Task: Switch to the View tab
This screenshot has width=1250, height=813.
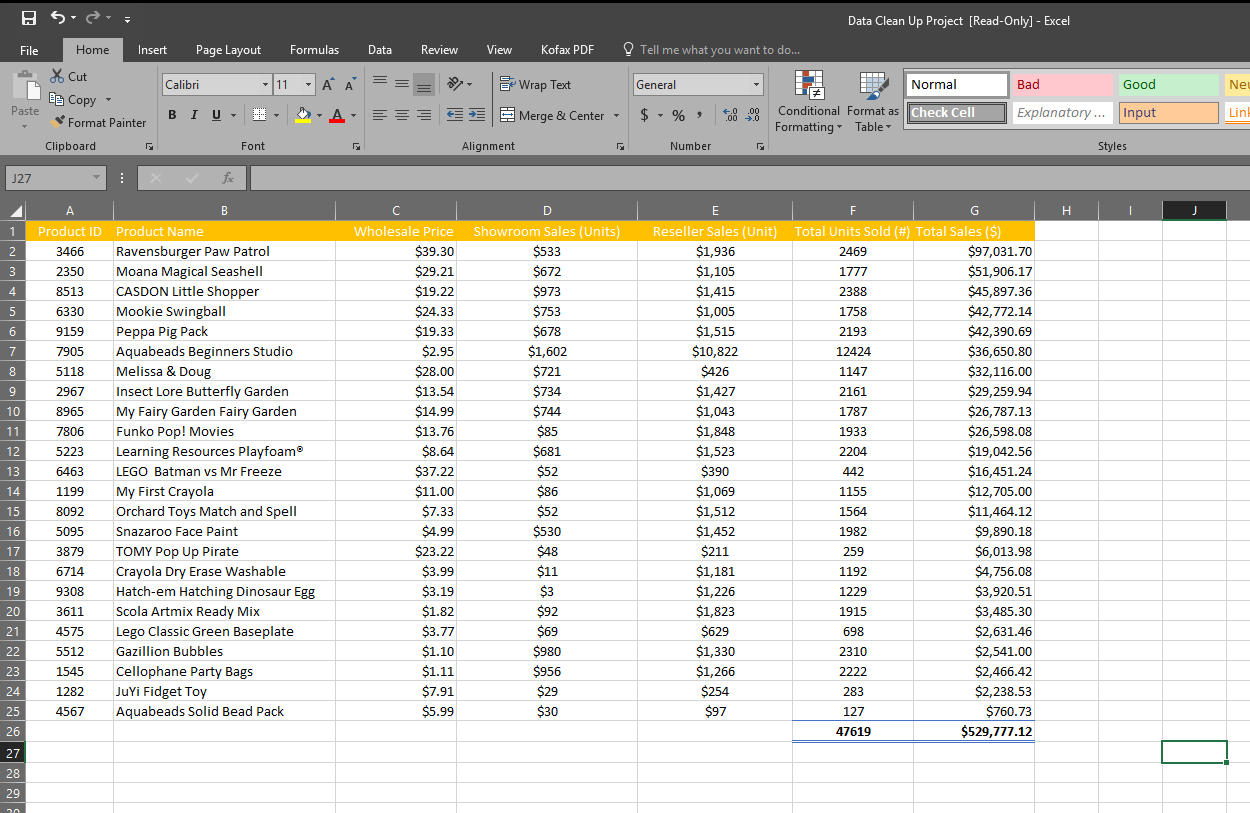Action: pyautogui.click(x=499, y=50)
